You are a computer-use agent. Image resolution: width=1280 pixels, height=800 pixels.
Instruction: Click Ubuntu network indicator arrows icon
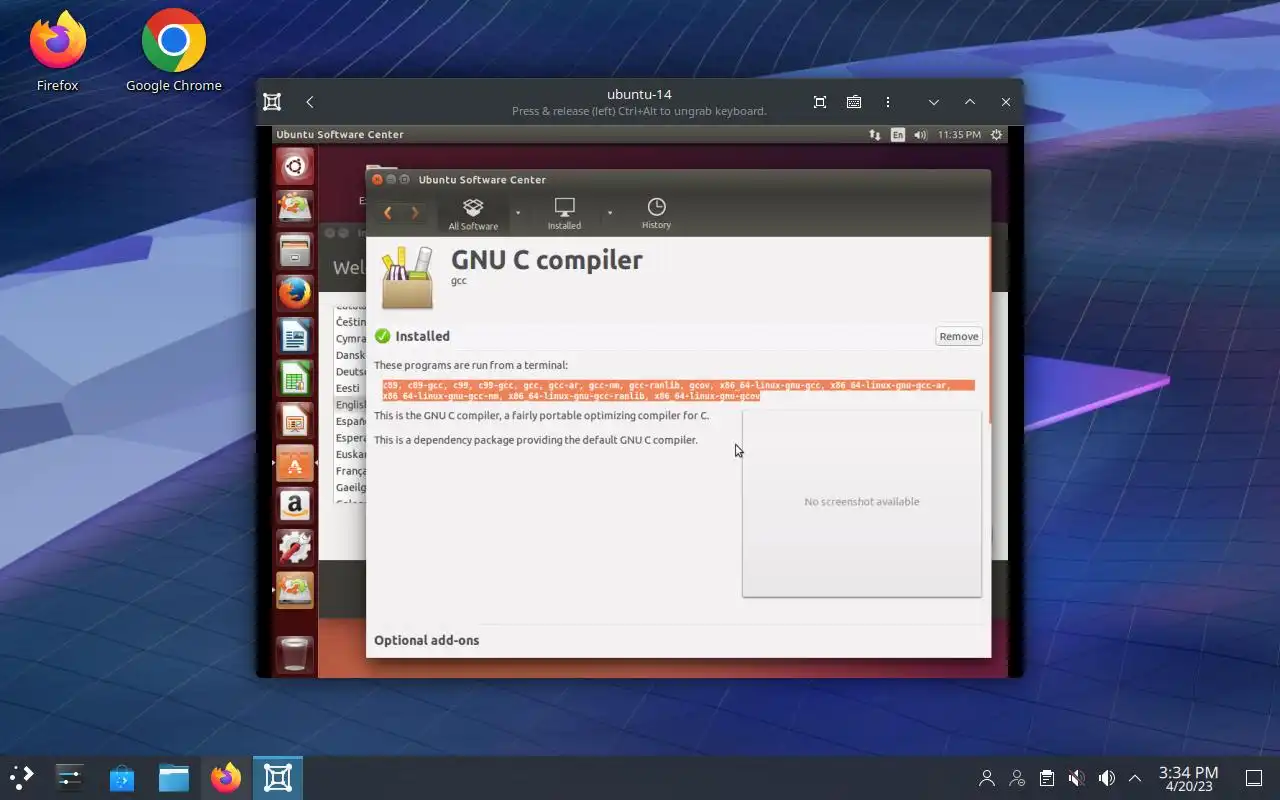pos(875,134)
